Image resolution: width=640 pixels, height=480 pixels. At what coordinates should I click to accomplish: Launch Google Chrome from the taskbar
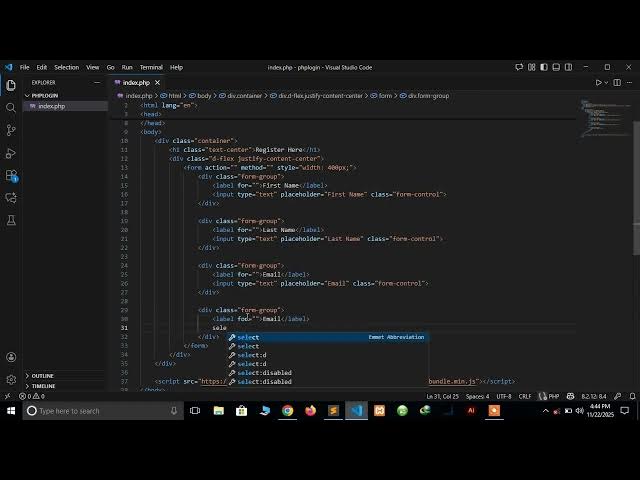(287, 411)
